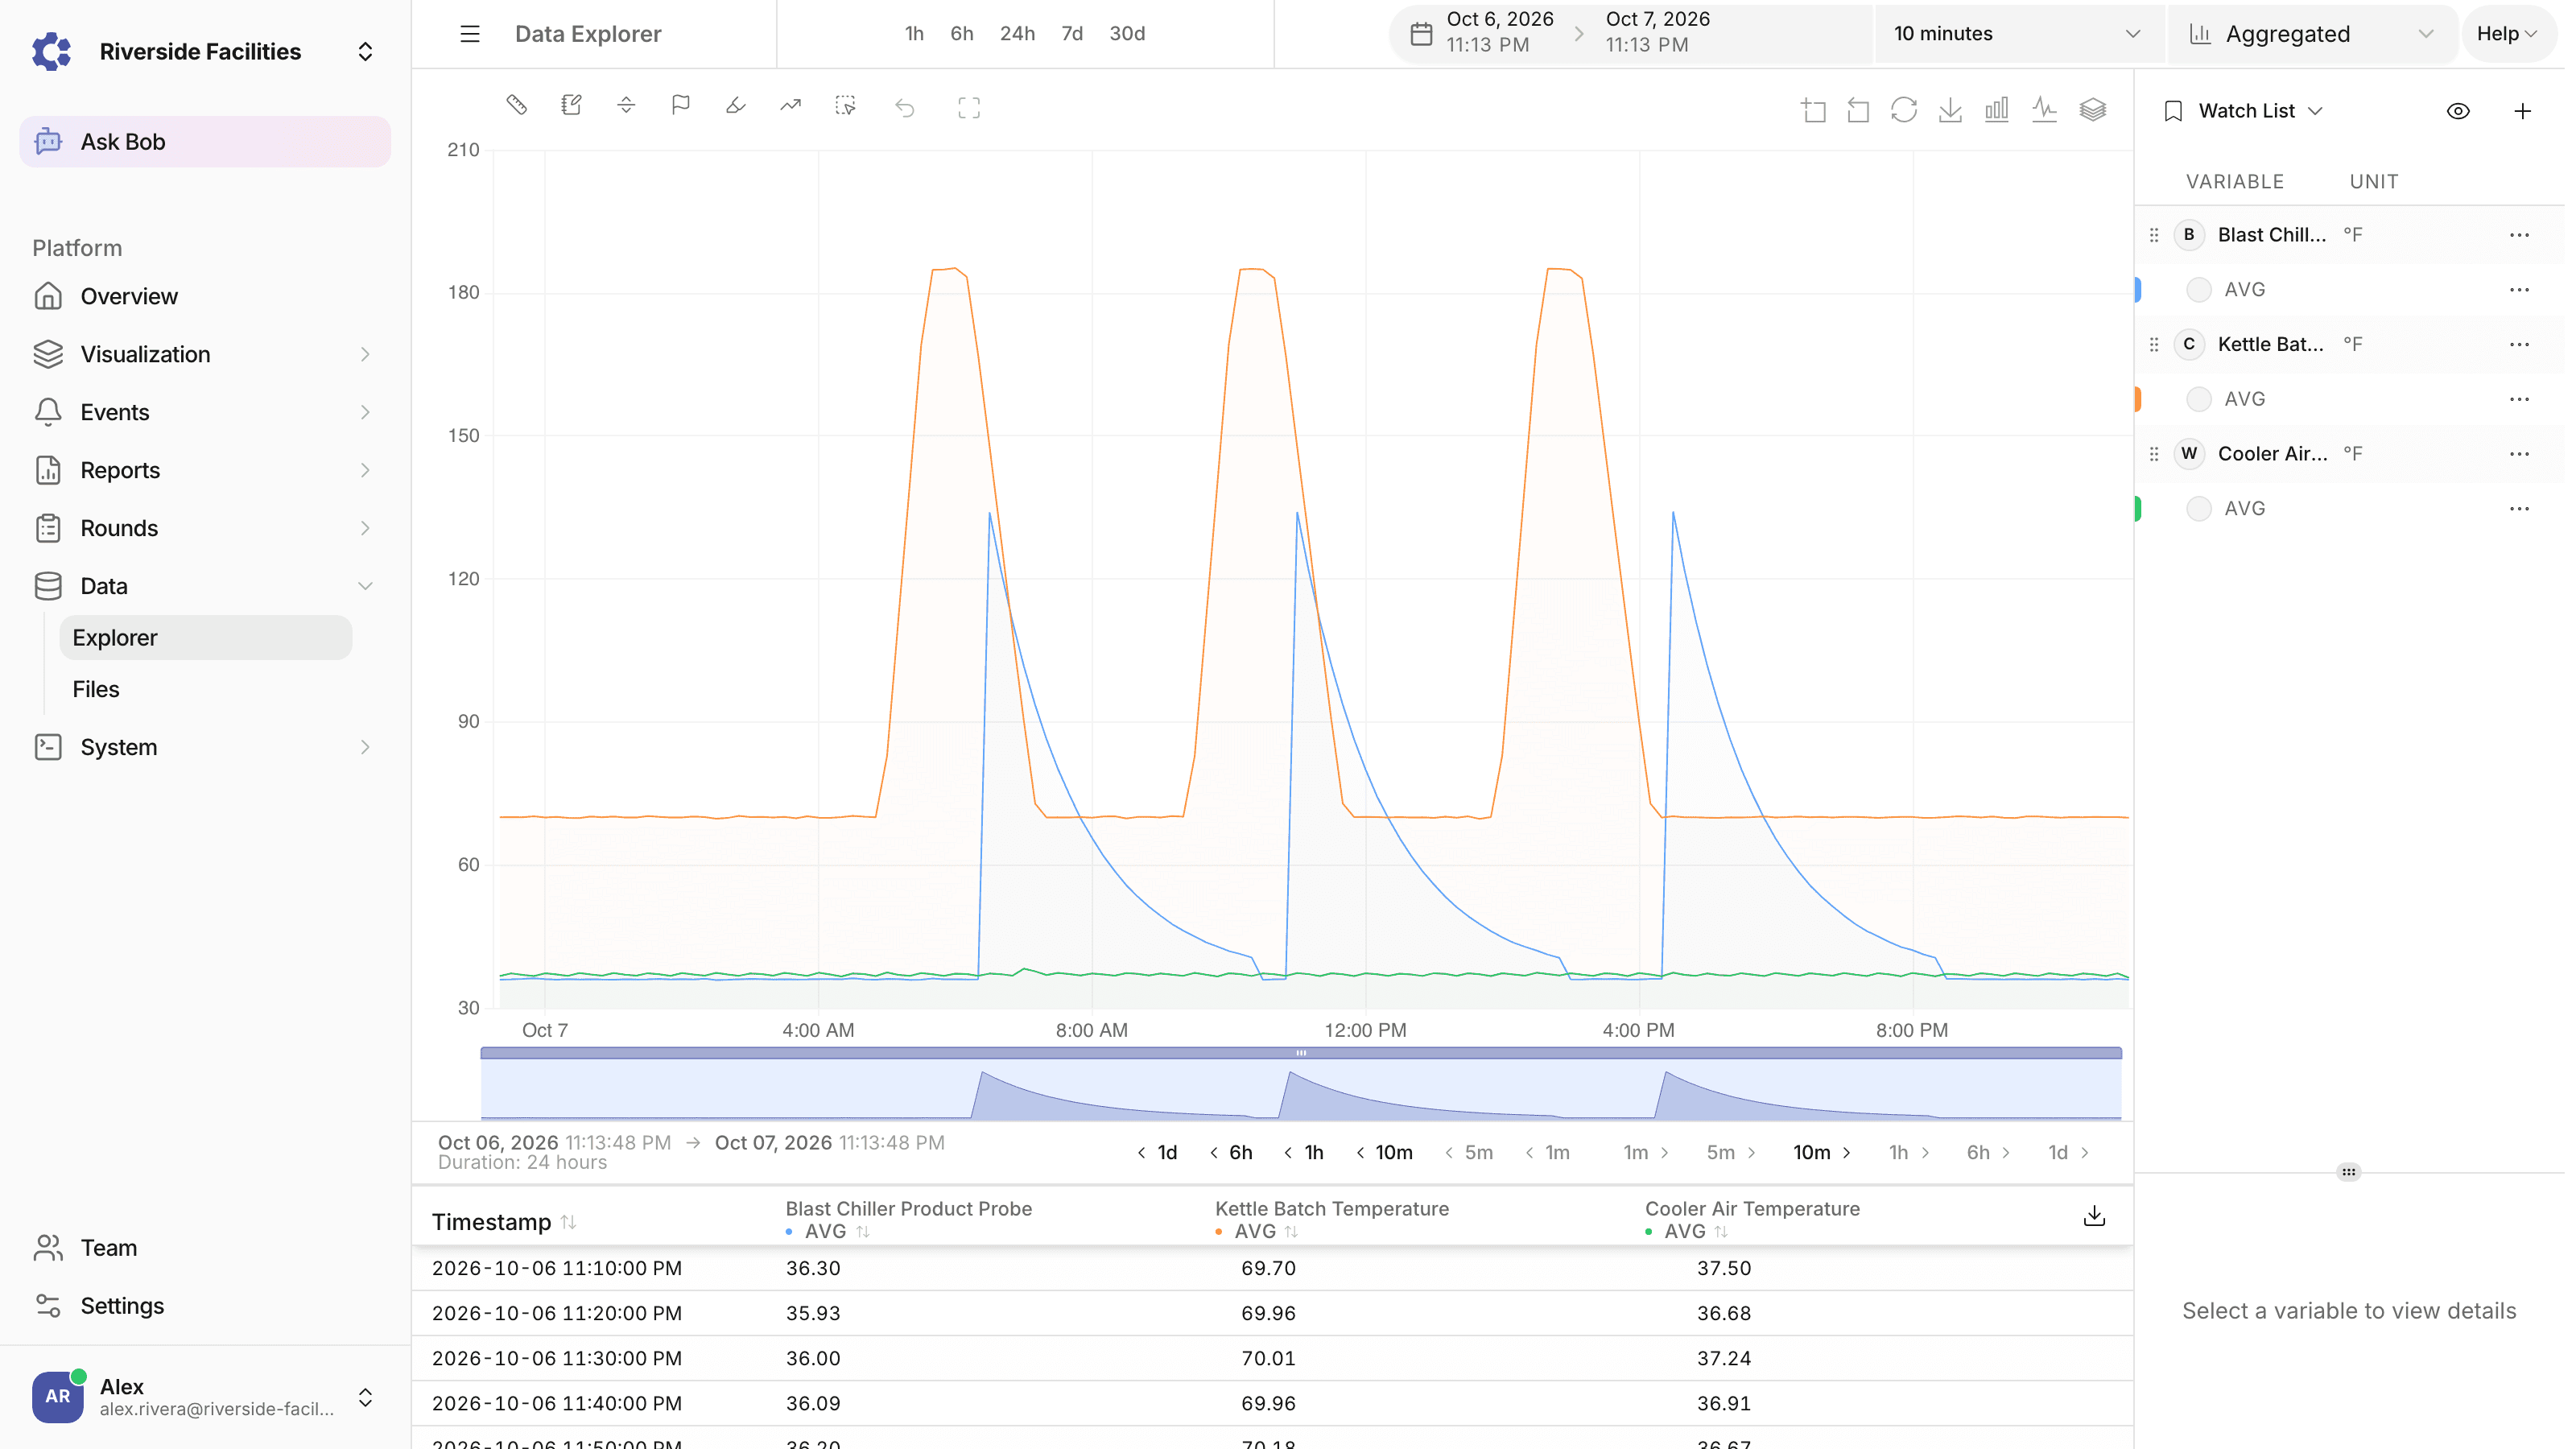The width and height of the screenshot is (2576, 1449).
Task: Switch to line pulse chart view
Action: 2044,110
